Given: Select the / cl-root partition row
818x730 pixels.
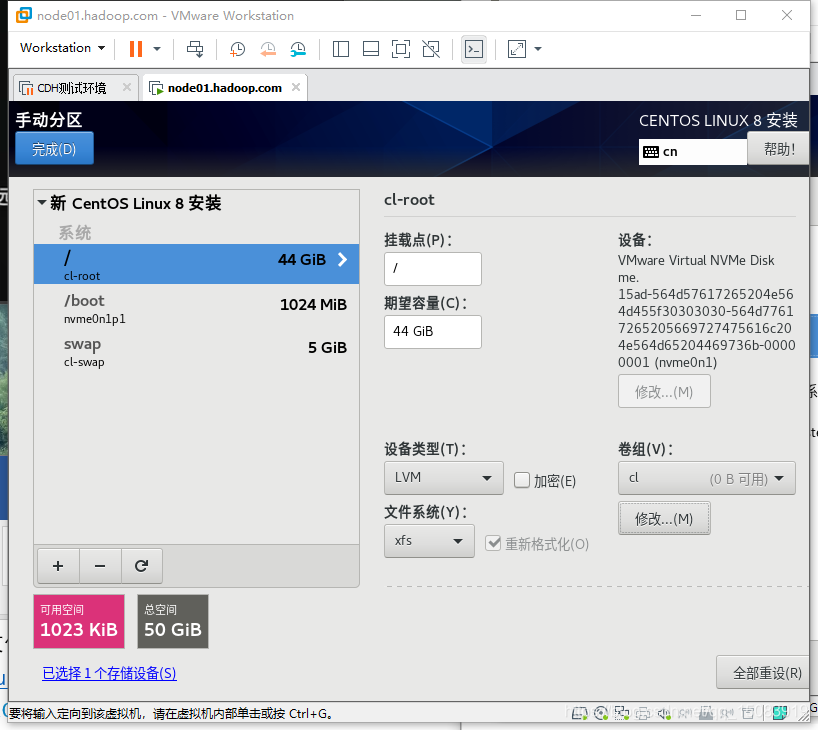Looking at the screenshot, I should (196, 264).
